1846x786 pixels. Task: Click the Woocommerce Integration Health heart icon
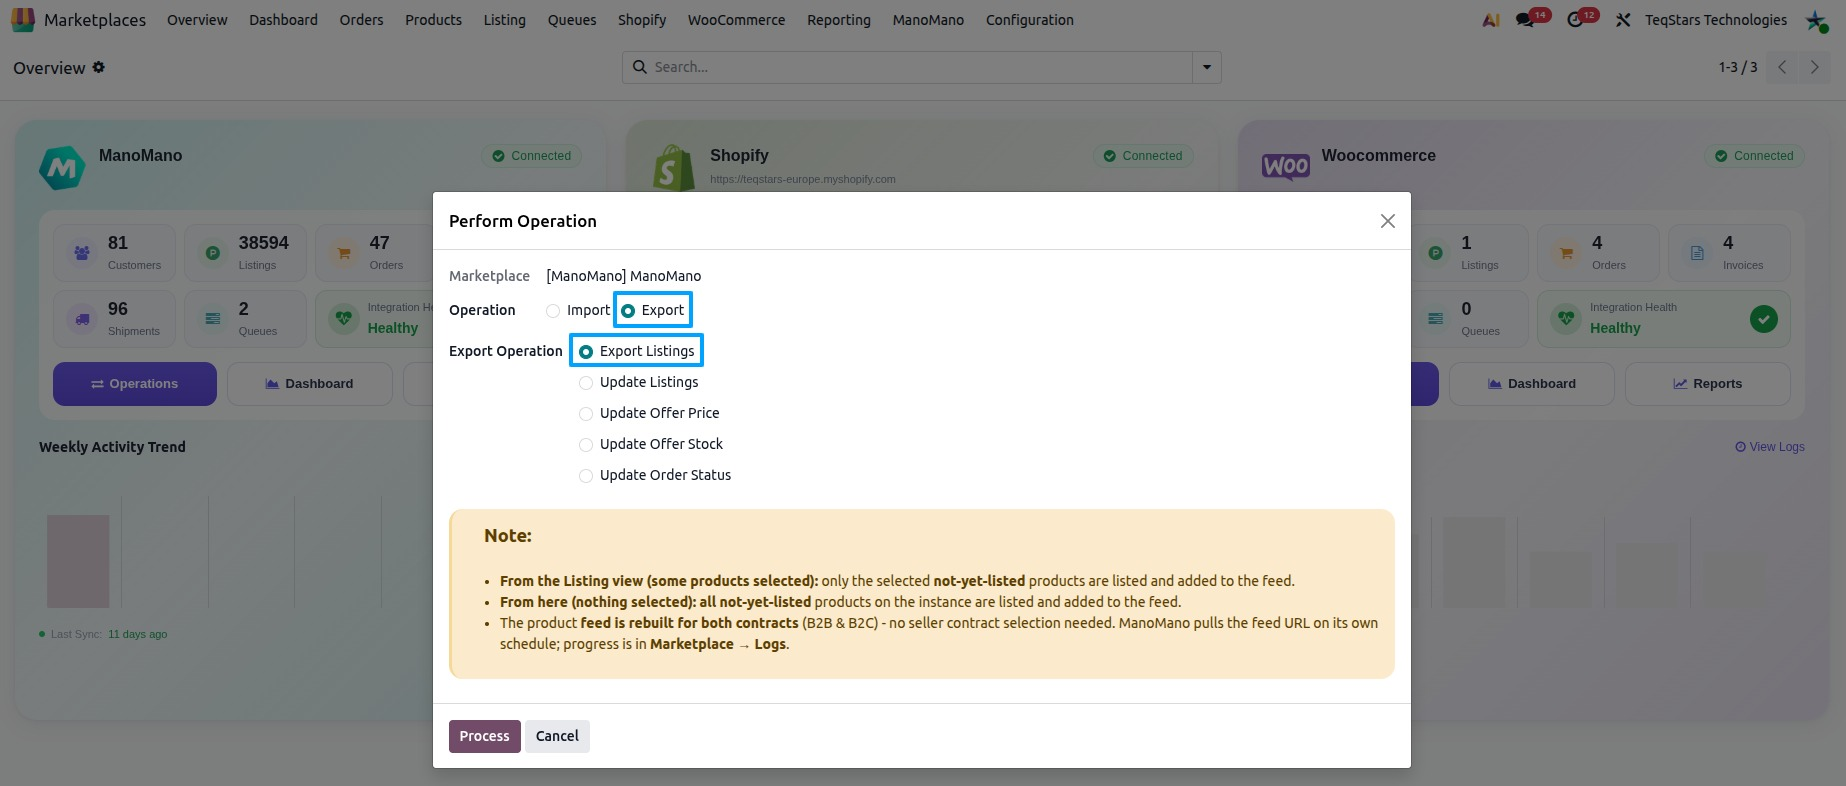coord(1567,319)
